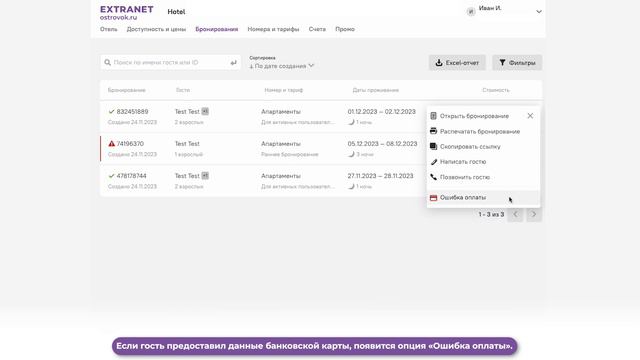Screen dimensions: 640x360
Task: Click dates 05.12.2023 – 08.12.2023
Action: [382, 144]
